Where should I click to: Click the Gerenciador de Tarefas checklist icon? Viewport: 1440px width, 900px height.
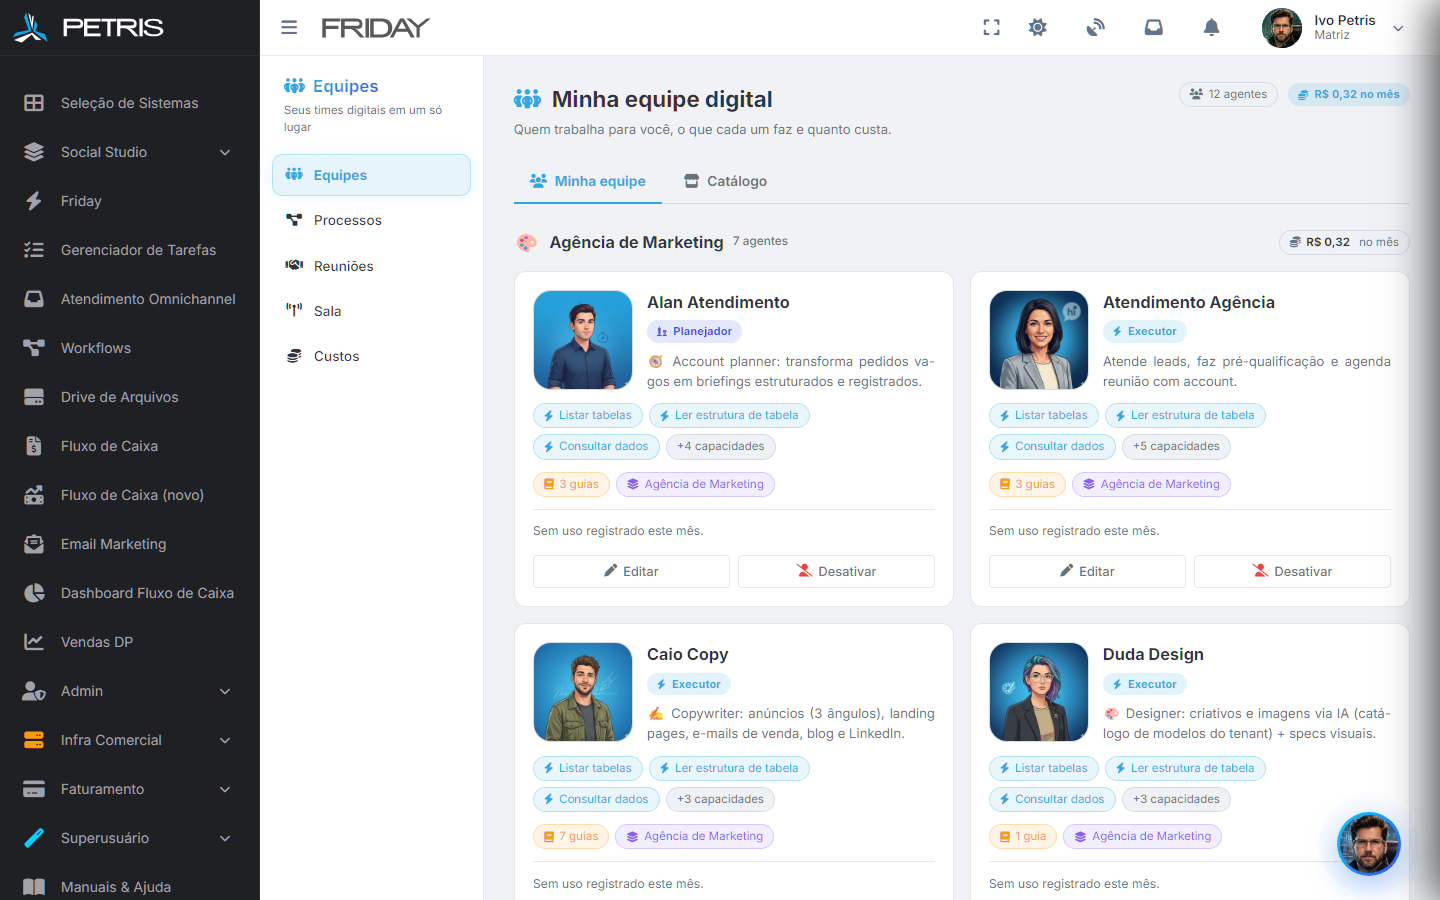click(34, 250)
